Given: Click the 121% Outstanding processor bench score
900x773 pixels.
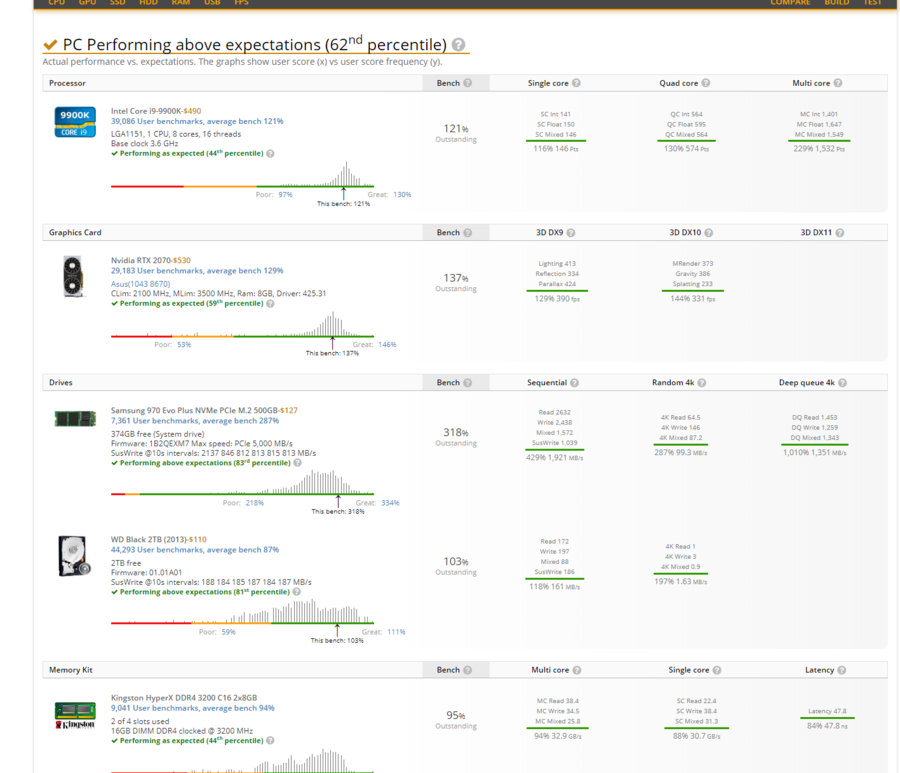Looking at the screenshot, I should tap(456, 133).
